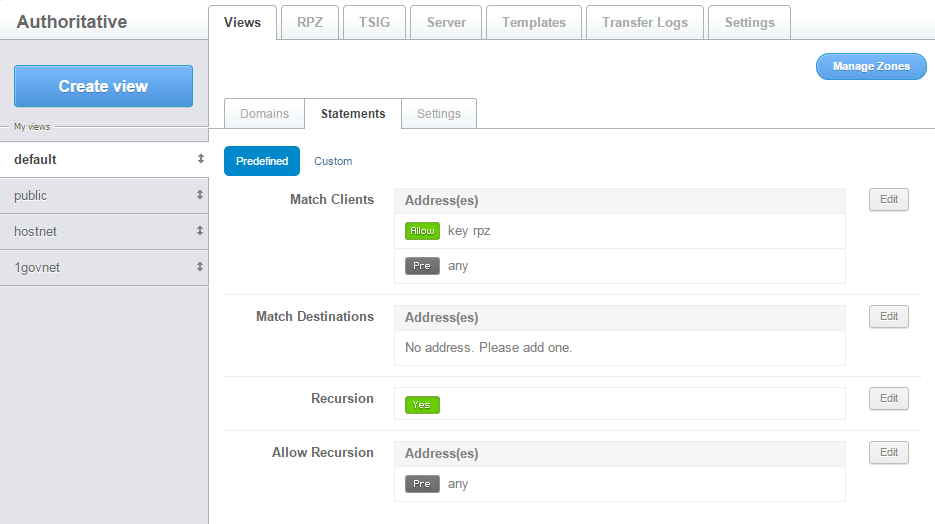Open the Domains sub-tab

click(264, 114)
